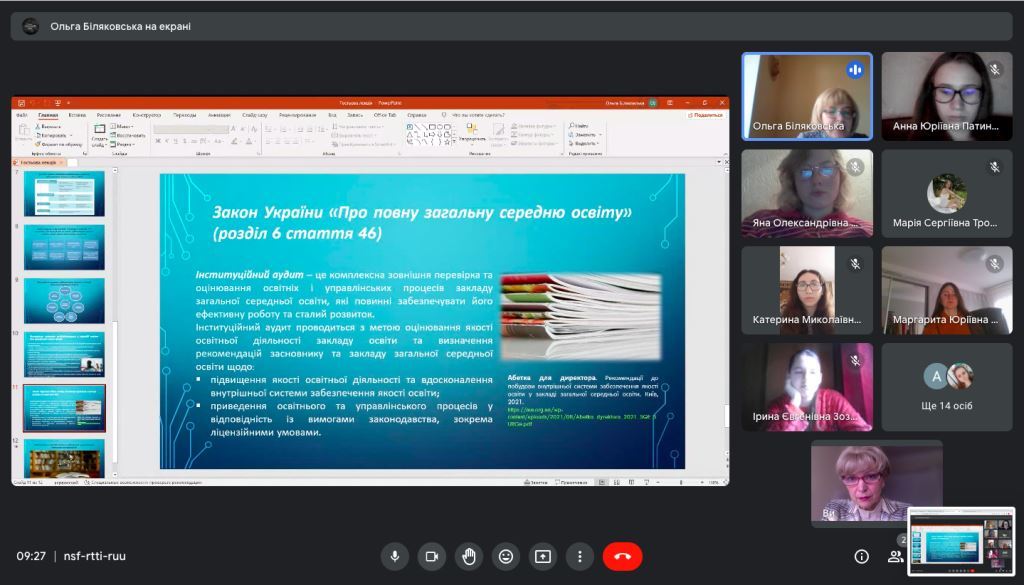Leave the call with the red button

(x=622, y=556)
